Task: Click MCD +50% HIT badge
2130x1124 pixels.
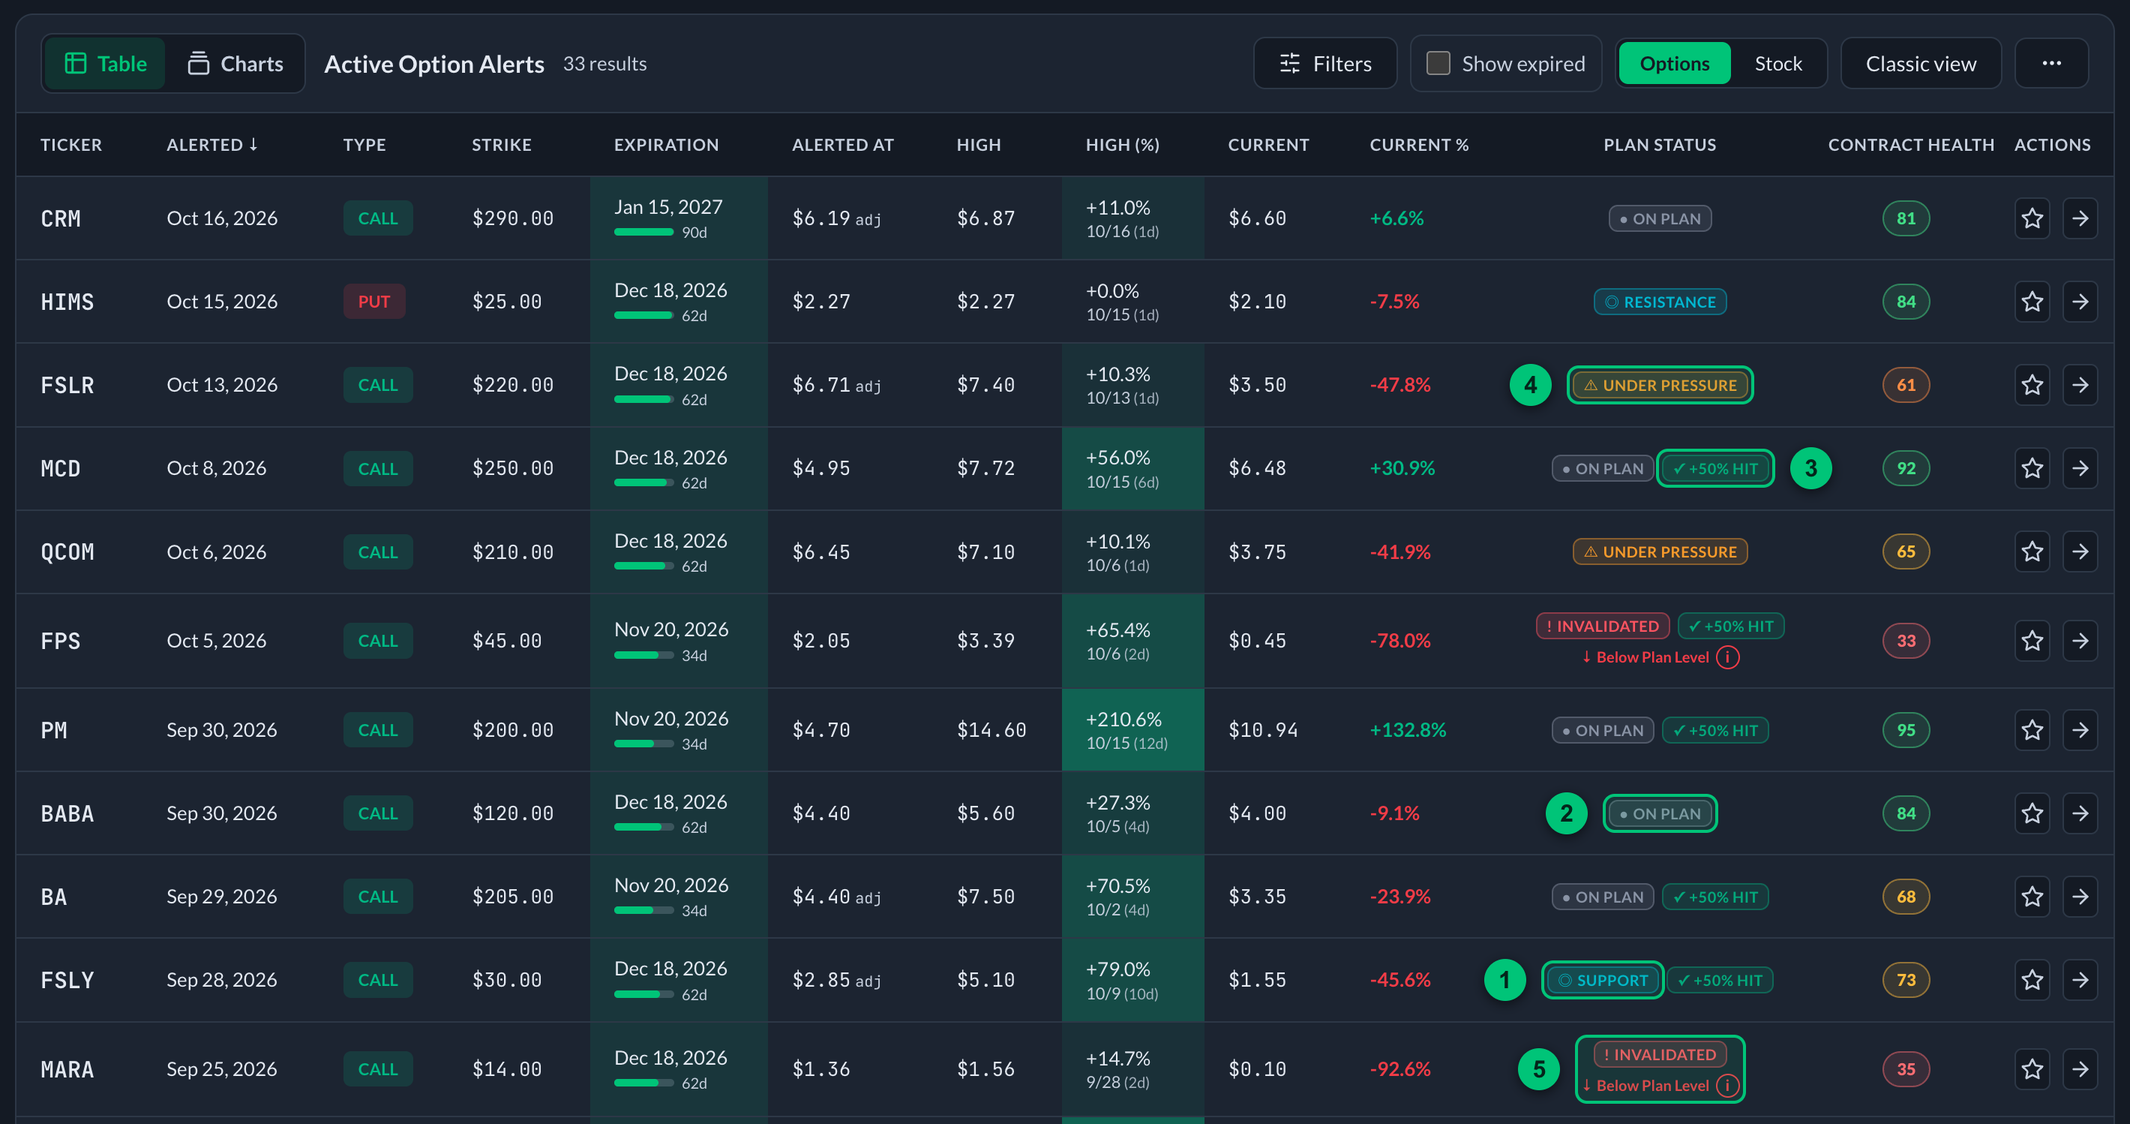Action: [x=1716, y=468]
